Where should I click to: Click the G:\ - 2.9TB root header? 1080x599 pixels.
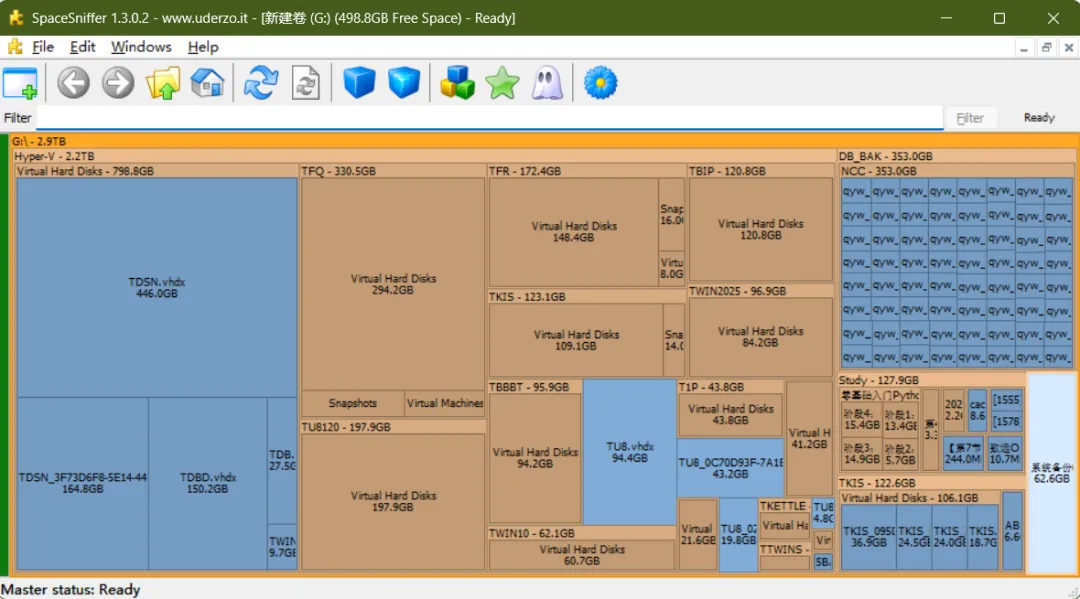tap(543, 141)
